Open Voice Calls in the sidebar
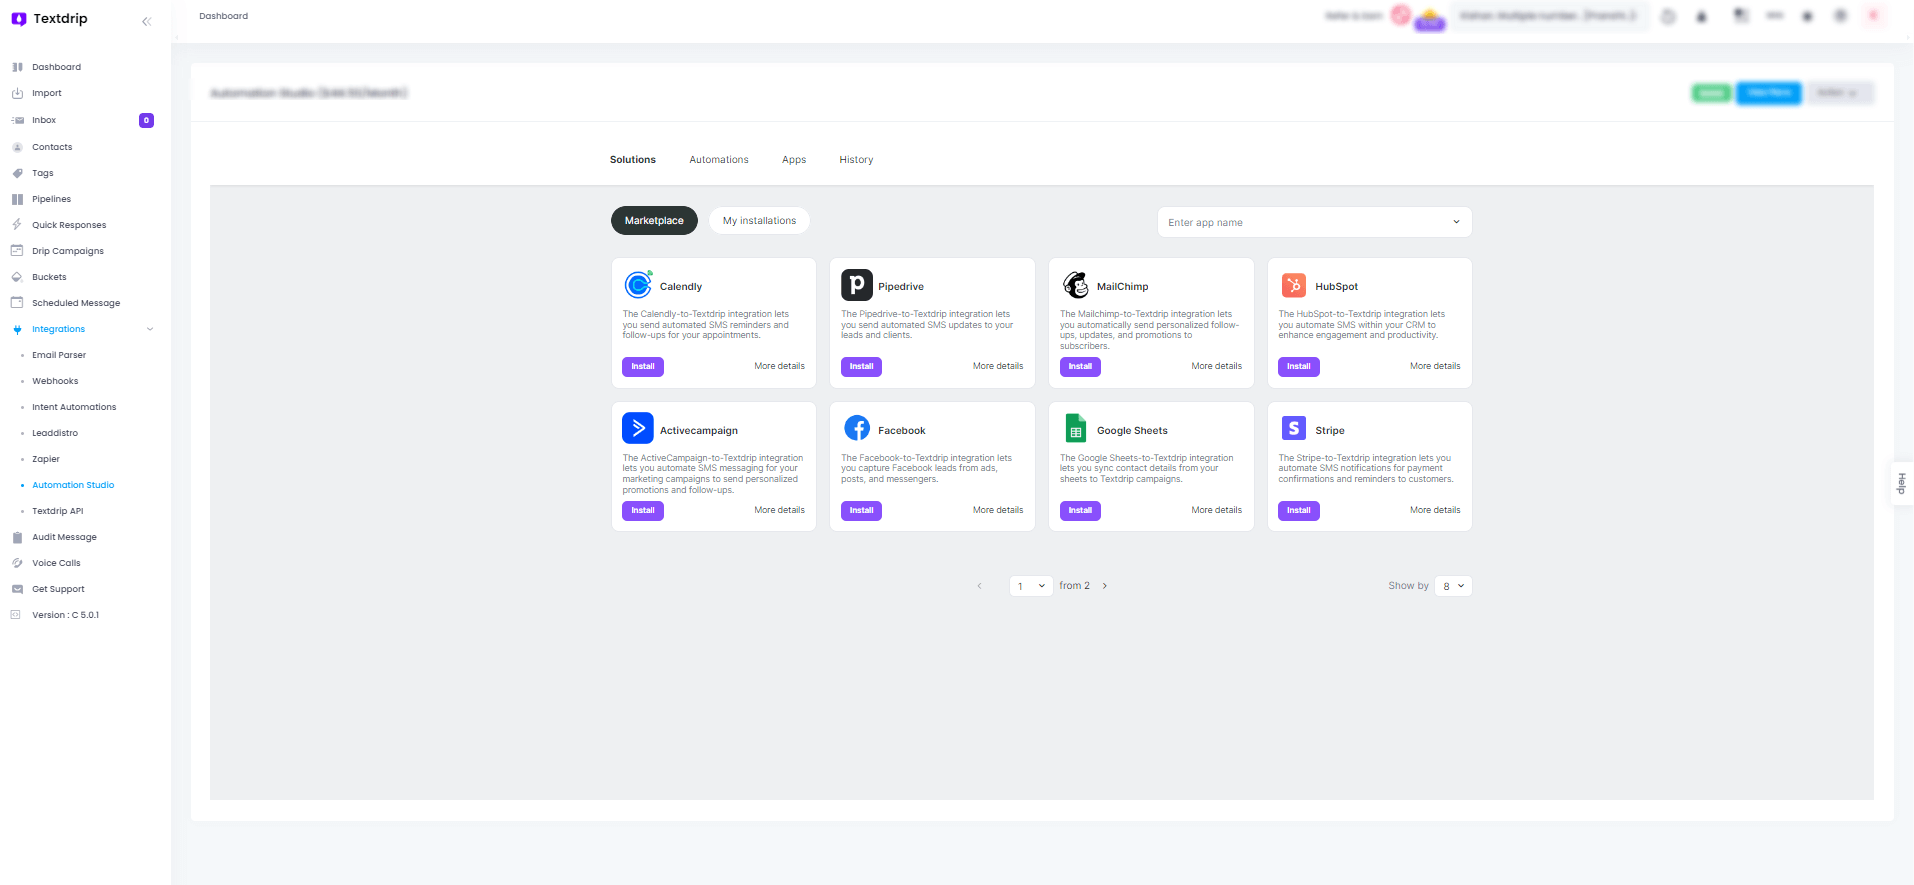The height and width of the screenshot is (885, 1914). coord(56,563)
